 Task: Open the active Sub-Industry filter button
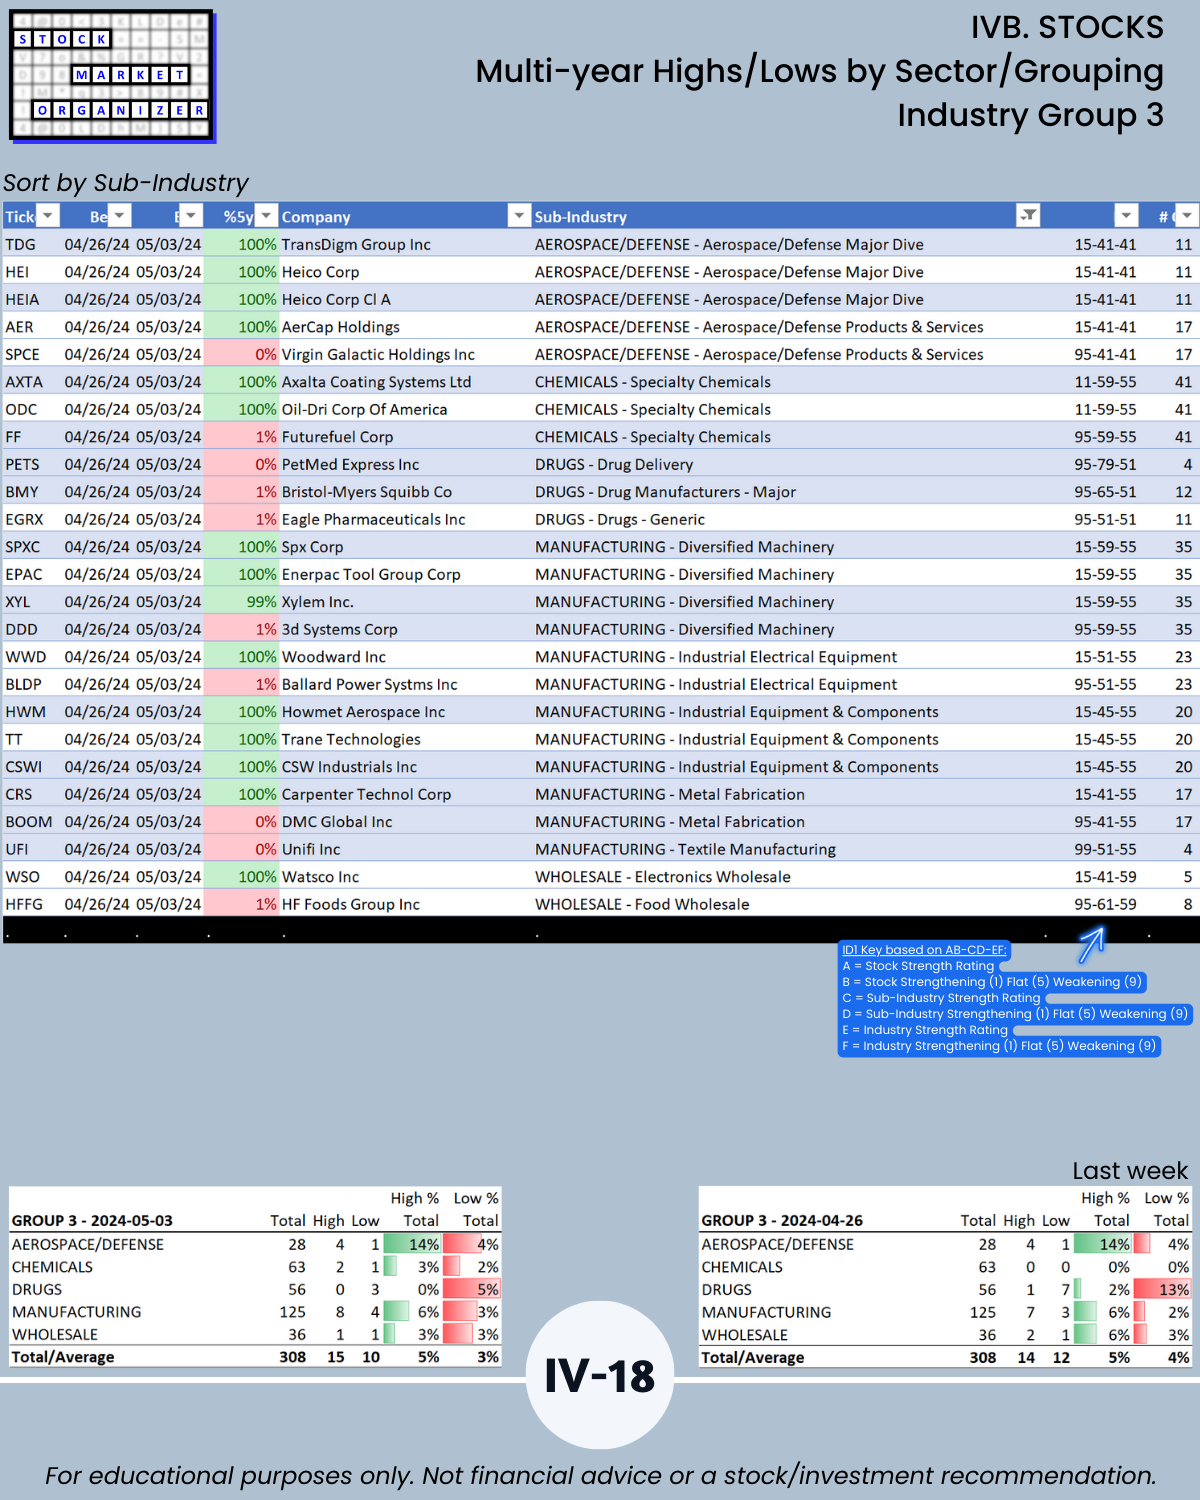1028,216
